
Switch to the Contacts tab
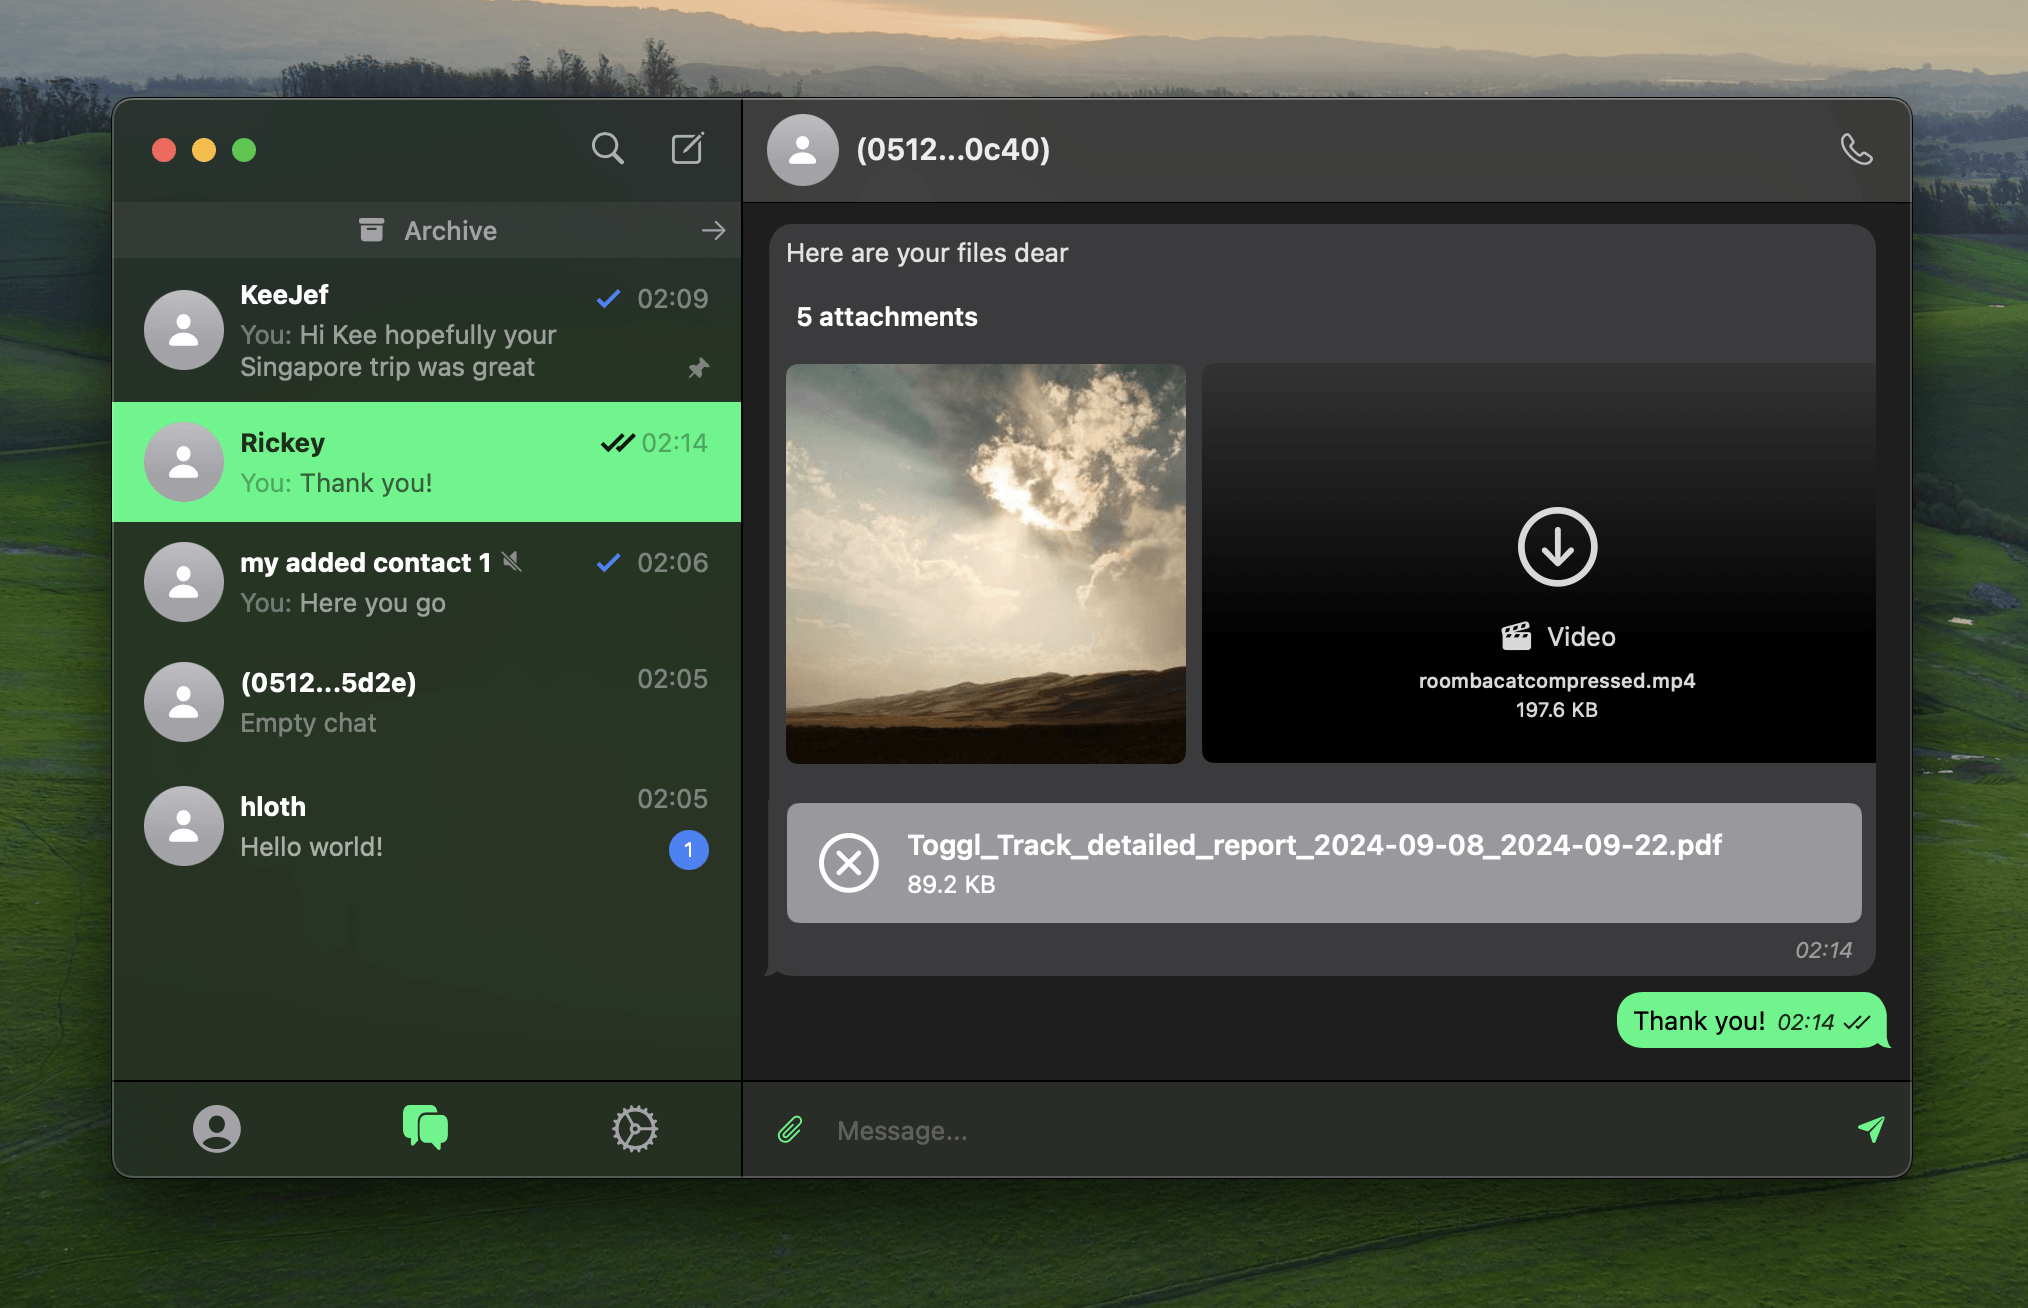216,1128
